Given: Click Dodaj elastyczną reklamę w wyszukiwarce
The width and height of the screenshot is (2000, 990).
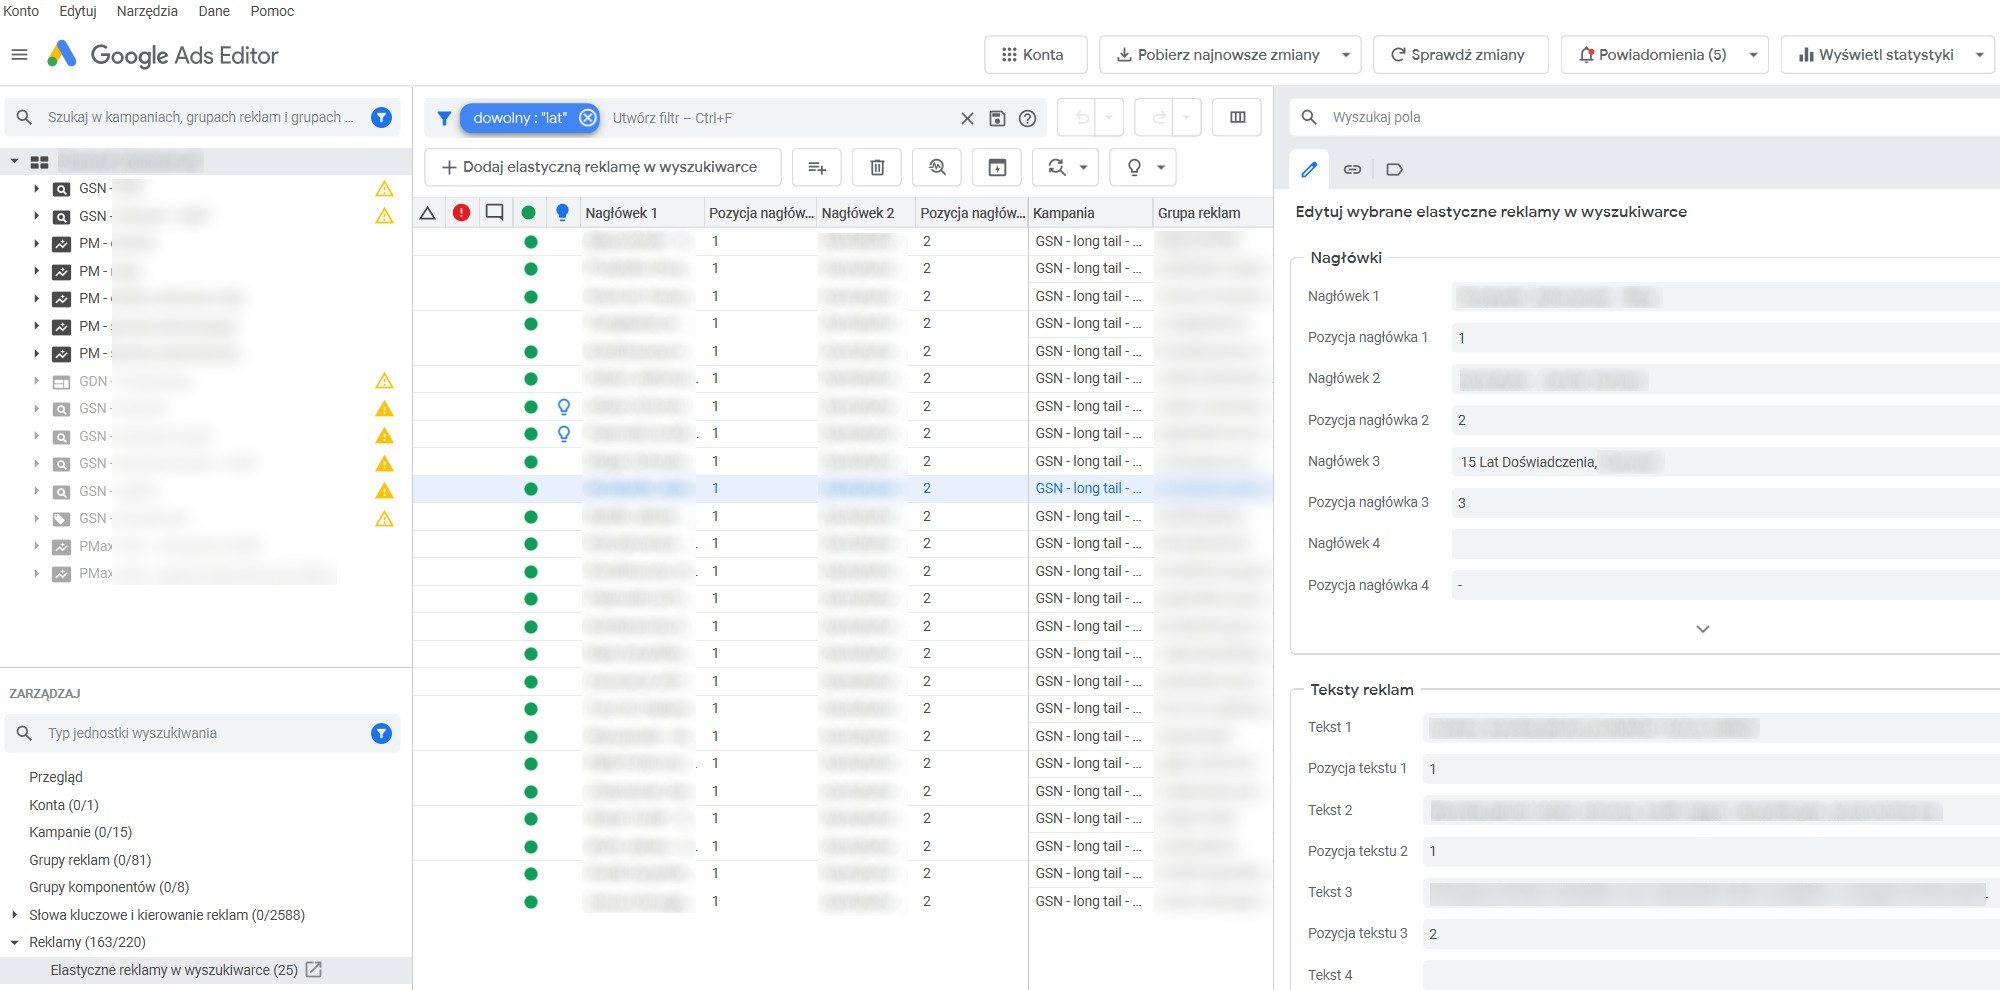Looking at the screenshot, I should [x=602, y=167].
